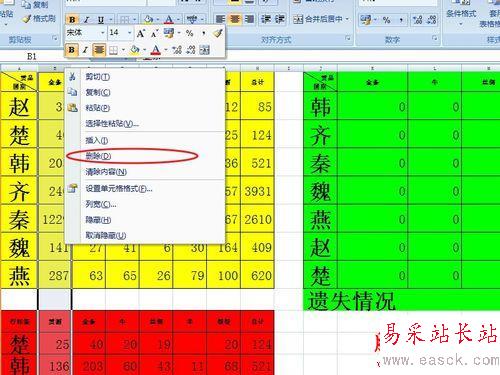The image size is (500, 375).
Task: Toggle Italic on the mini toolbar
Action: click(x=85, y=50)
